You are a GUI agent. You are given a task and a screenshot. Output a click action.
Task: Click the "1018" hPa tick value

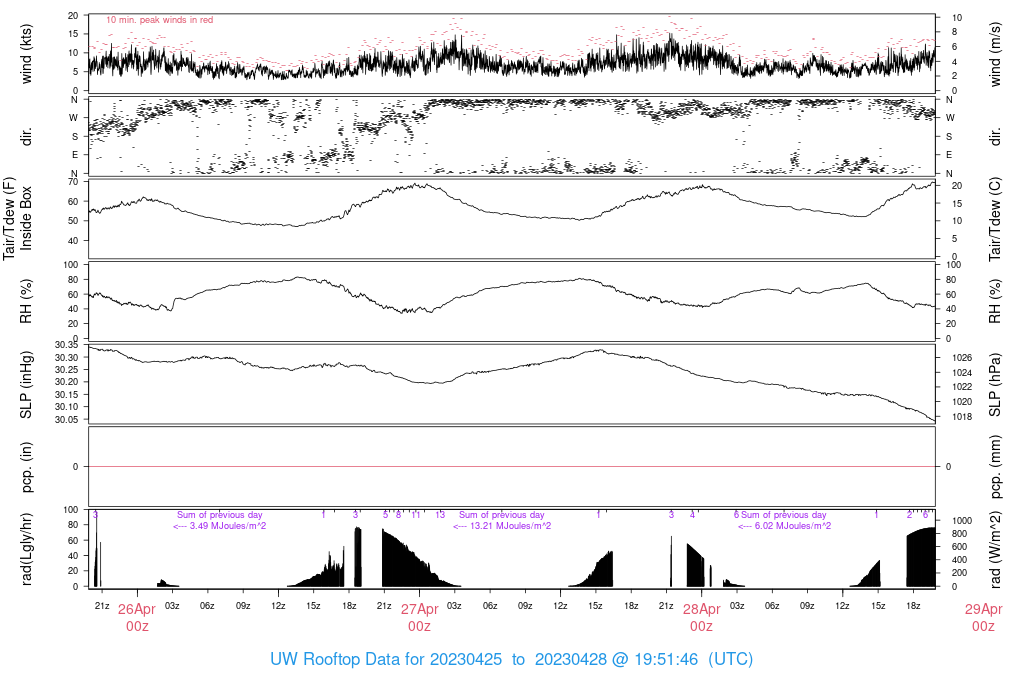(962, 417)
